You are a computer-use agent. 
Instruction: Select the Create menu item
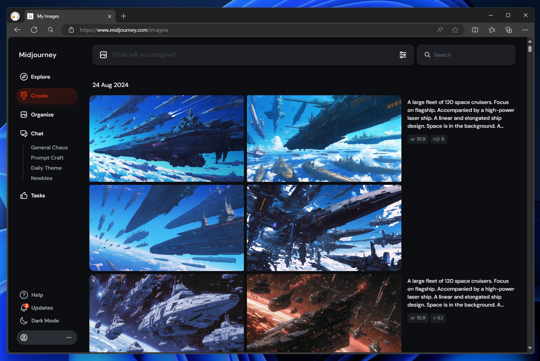click(47, 96)
